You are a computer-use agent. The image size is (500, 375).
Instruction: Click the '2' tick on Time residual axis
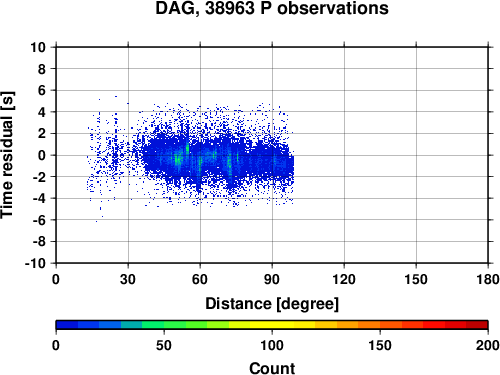click(42, 134)
